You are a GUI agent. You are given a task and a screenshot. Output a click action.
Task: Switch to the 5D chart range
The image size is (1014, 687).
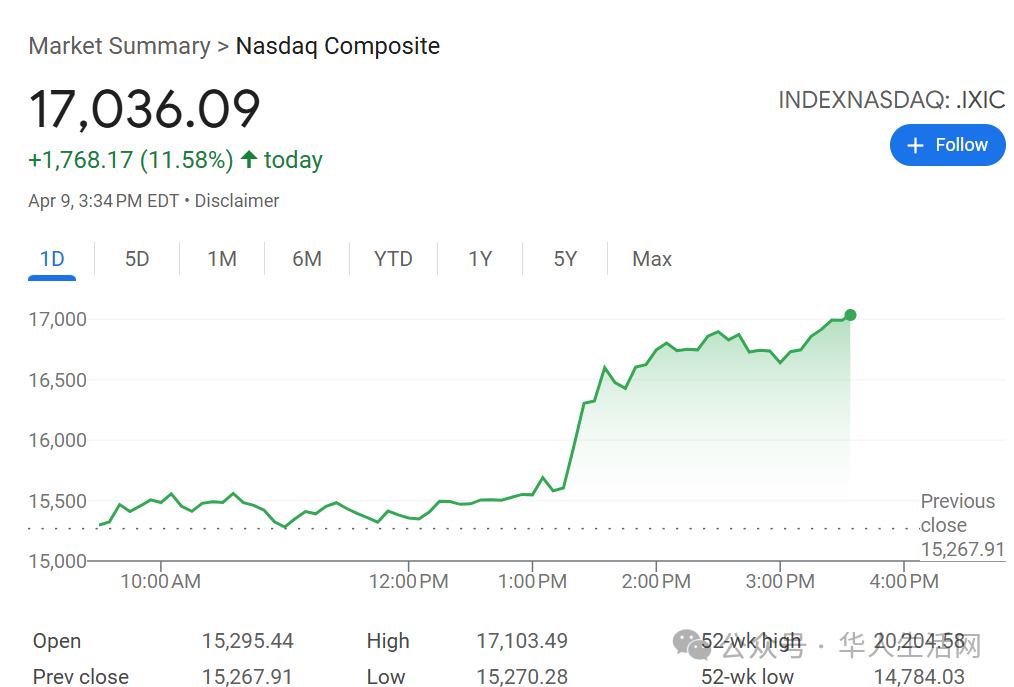137,259
